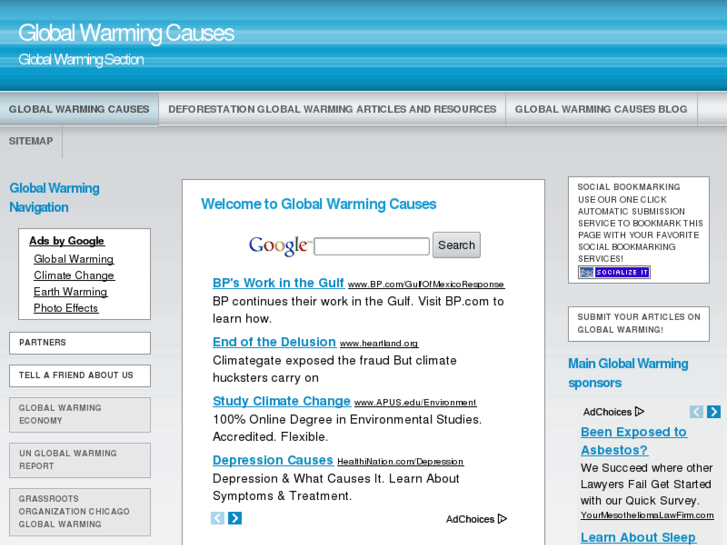Viewport: 727px width, 545px height.
Task: Click AdChoices text below center ads
Action: pos(470,519)
